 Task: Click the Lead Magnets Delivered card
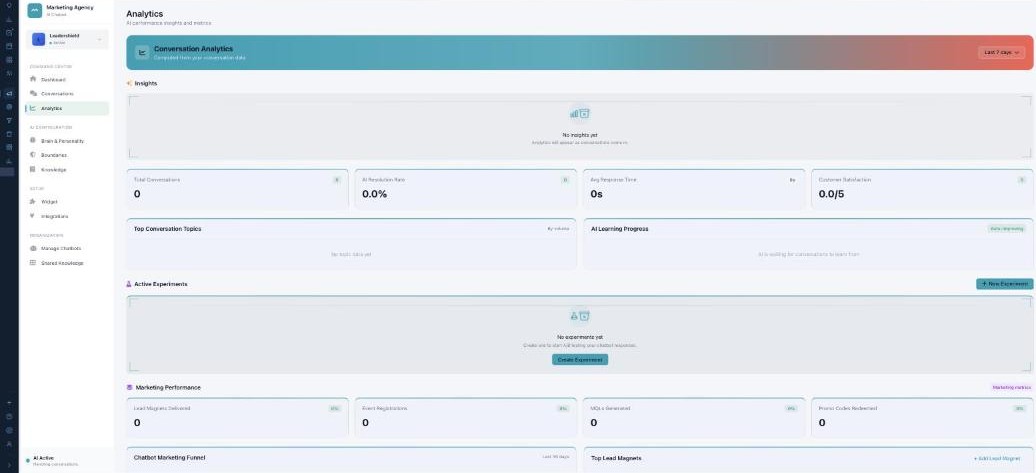coord(237,418)
